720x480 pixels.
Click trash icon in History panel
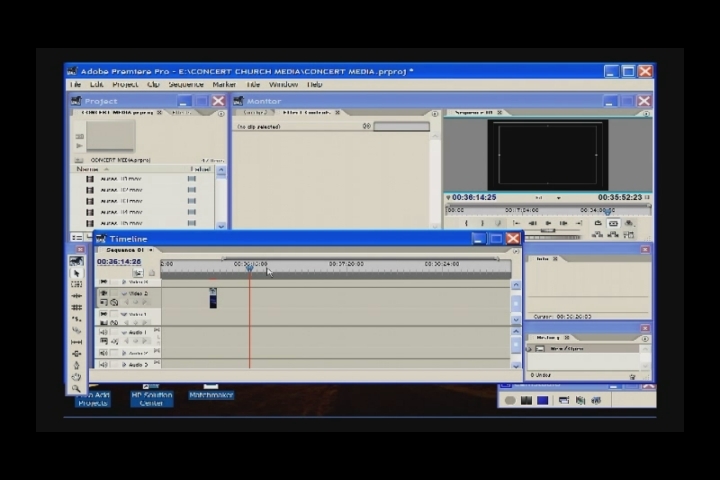coord(633,376)
